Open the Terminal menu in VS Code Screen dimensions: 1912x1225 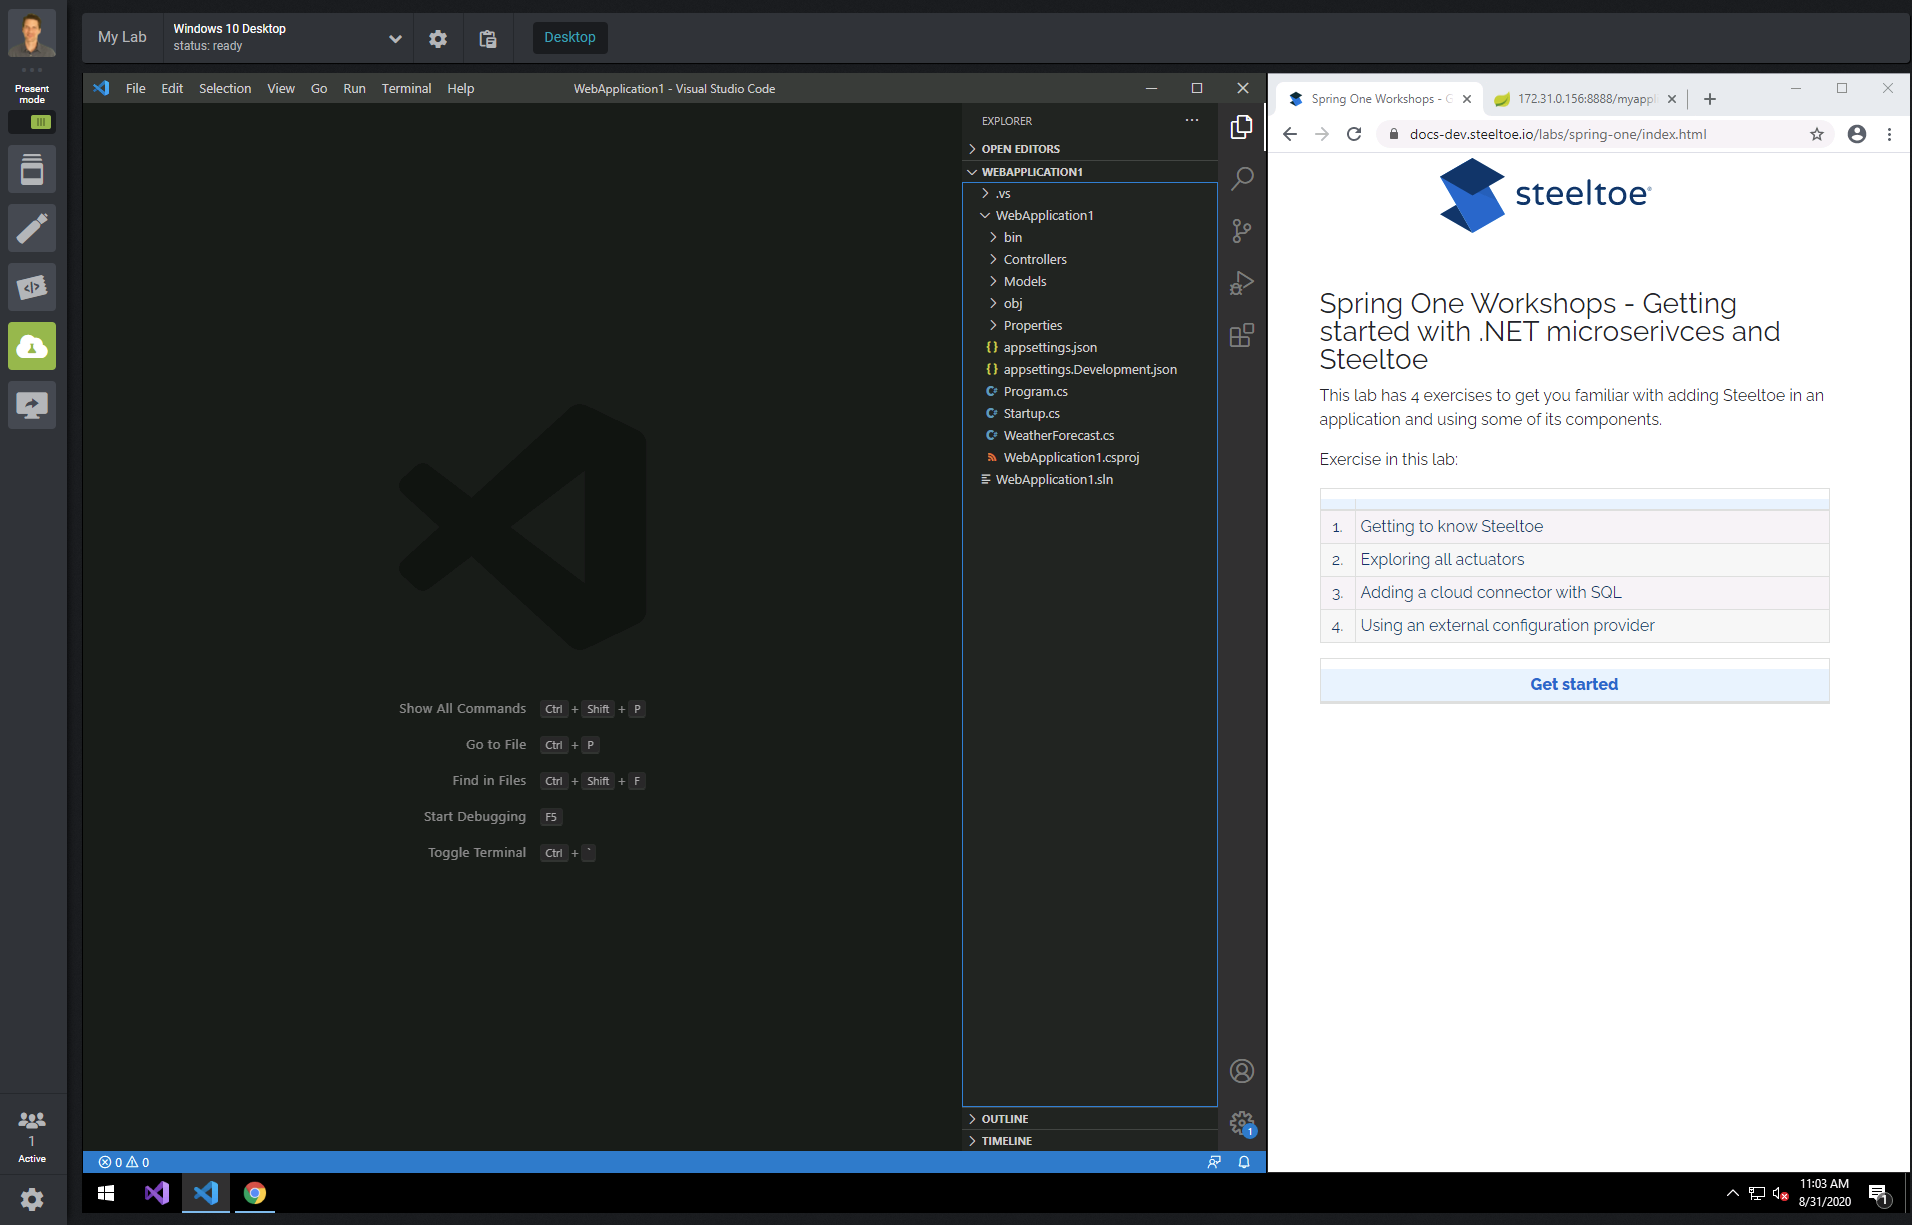[x=406, y=88]
